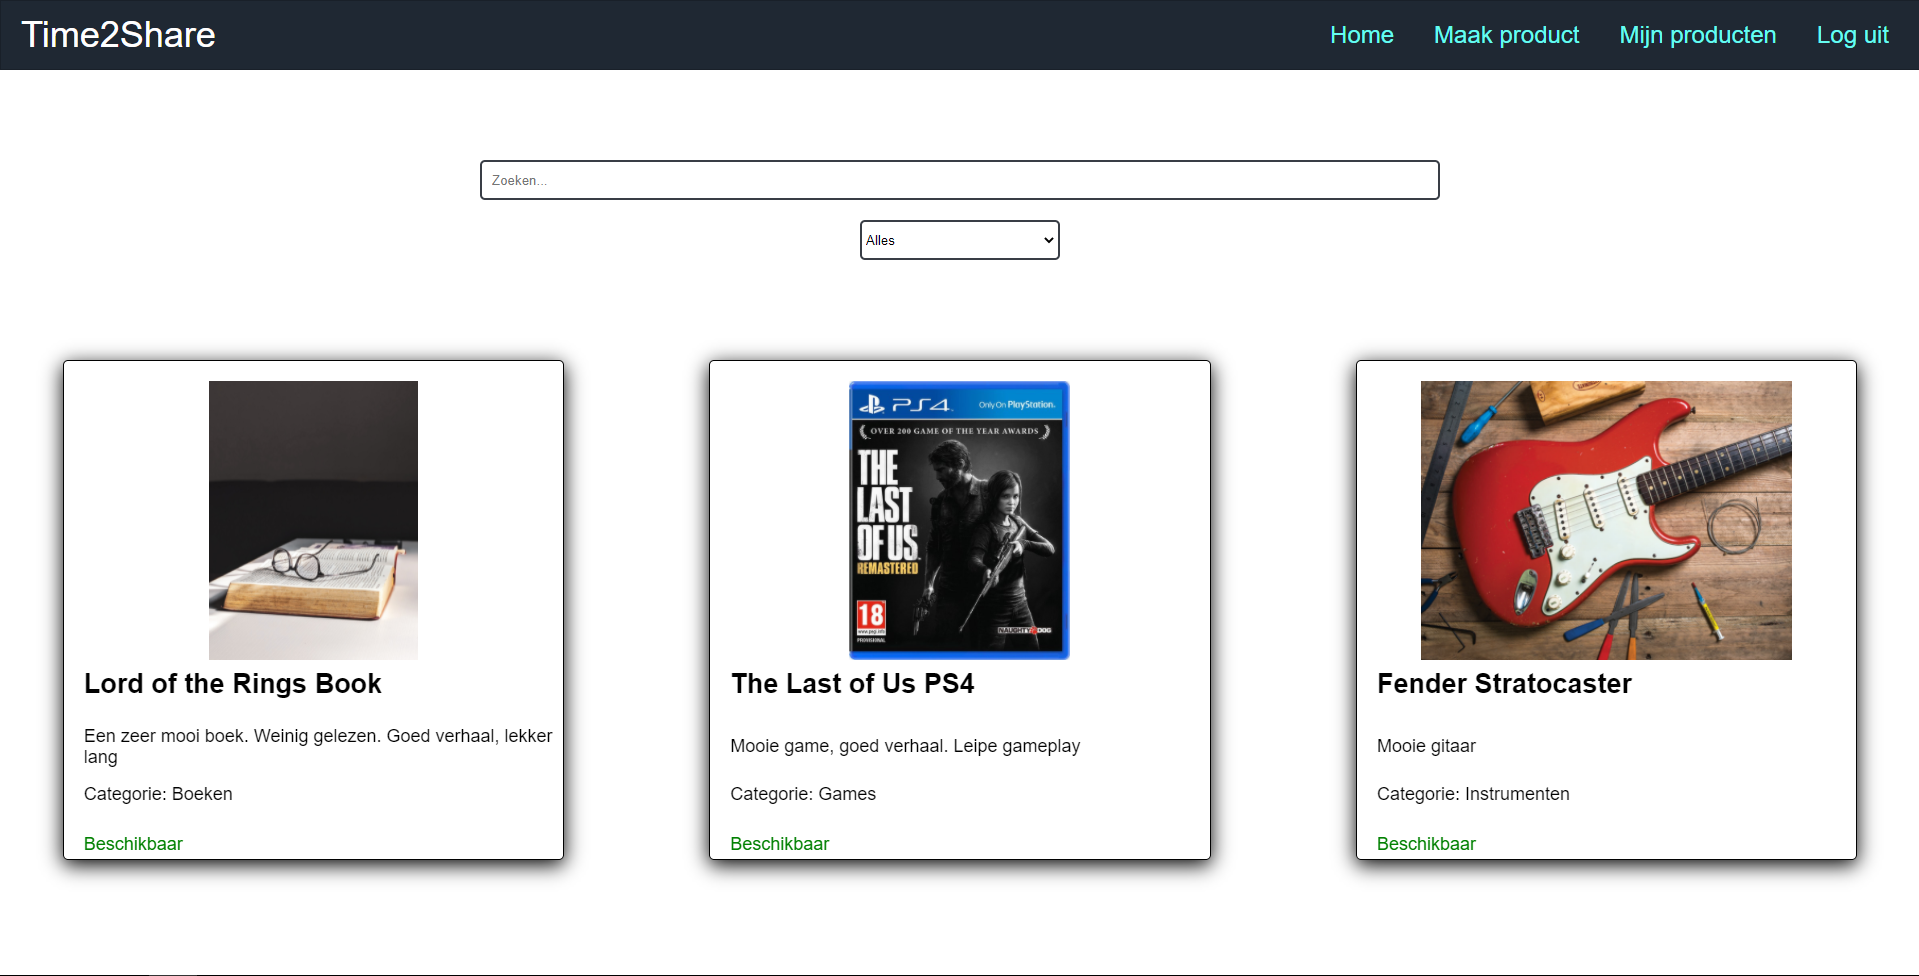Click 'Categorie: Games' label
Viewport: 1919px width, 976px height.
(x=803, y=794)
